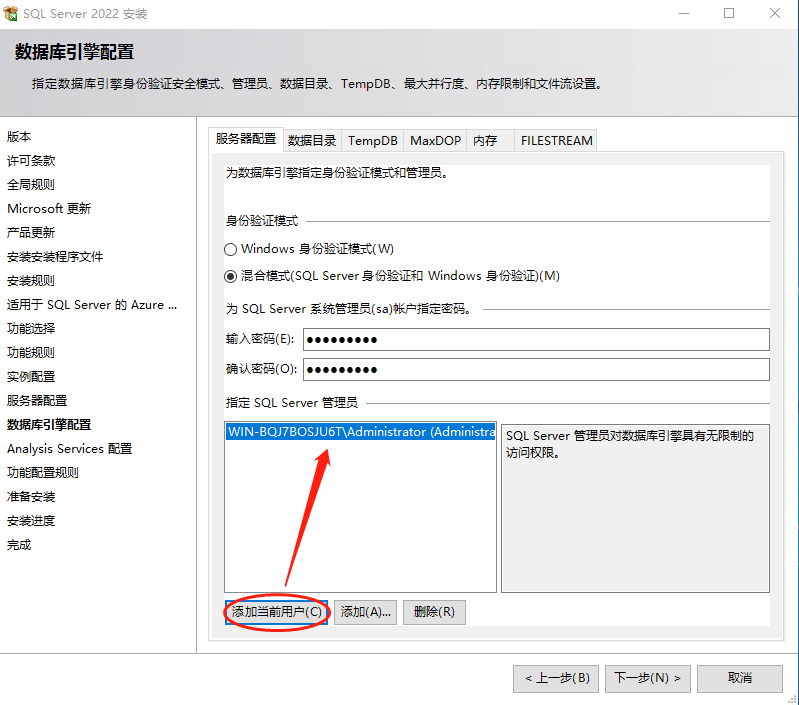Click the SQL Server setup title bar icon
Image resolution: width=799 pixels, height=705 pixels.
[x=10, y=13]
